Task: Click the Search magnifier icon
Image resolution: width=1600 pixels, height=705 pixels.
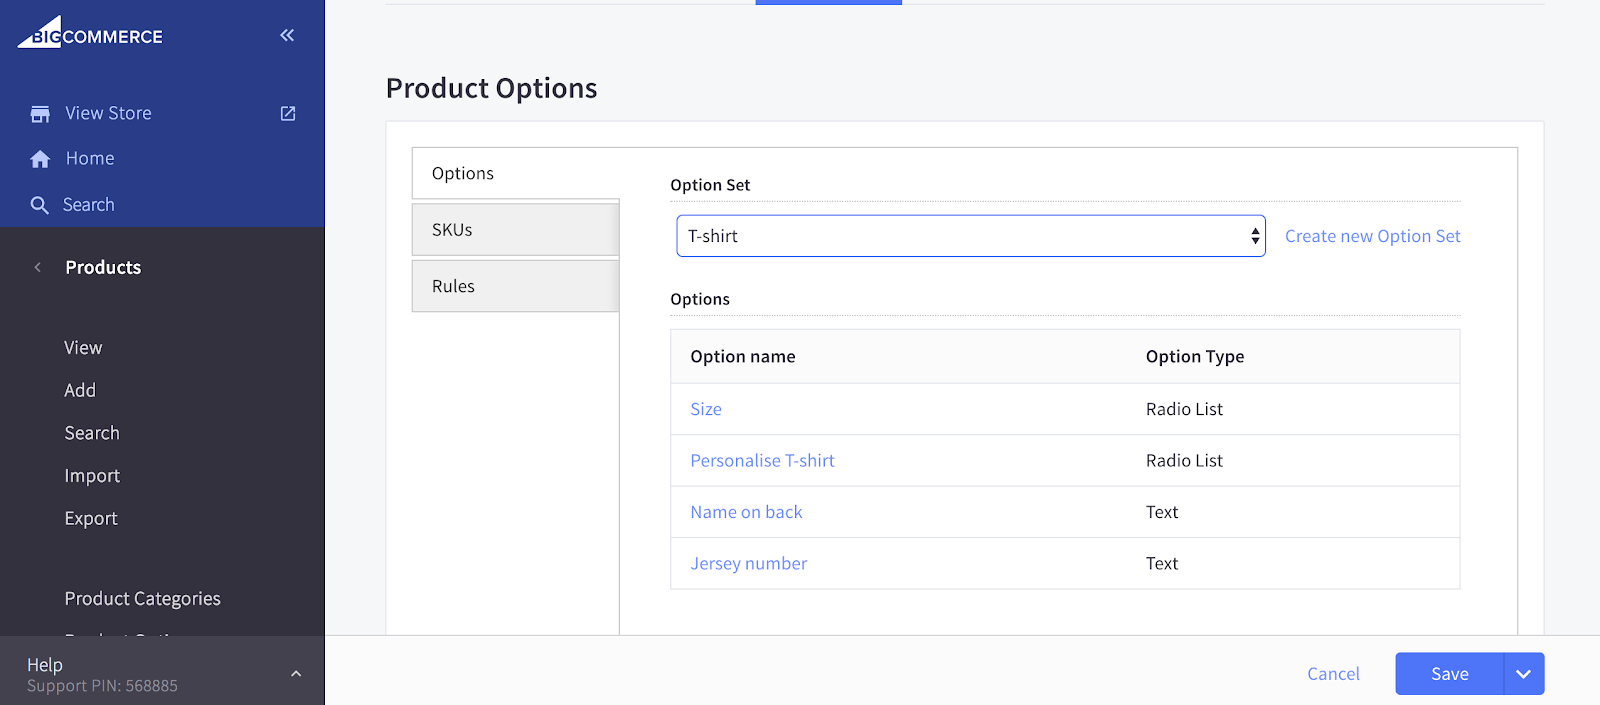Action: click(x=40, y=205)
